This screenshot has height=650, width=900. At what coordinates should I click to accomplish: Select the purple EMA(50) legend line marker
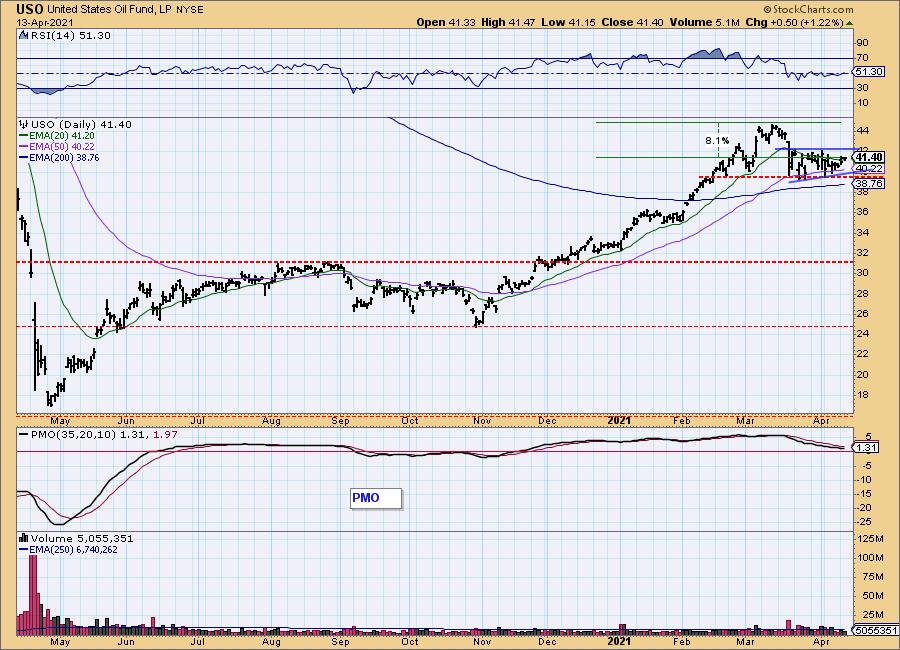click(24, 146)
